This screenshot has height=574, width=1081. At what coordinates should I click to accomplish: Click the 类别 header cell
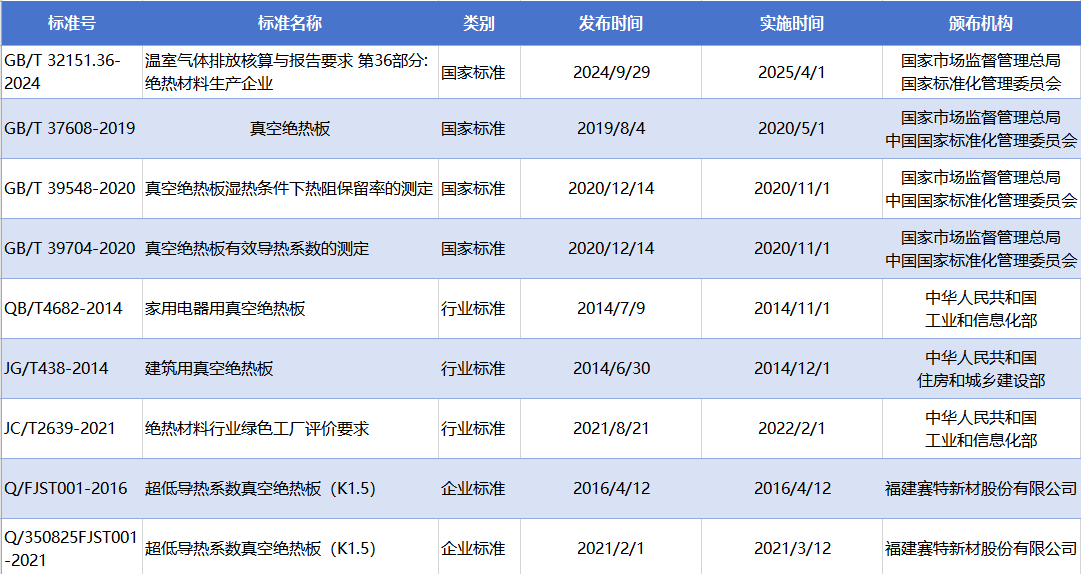(479, 23)
